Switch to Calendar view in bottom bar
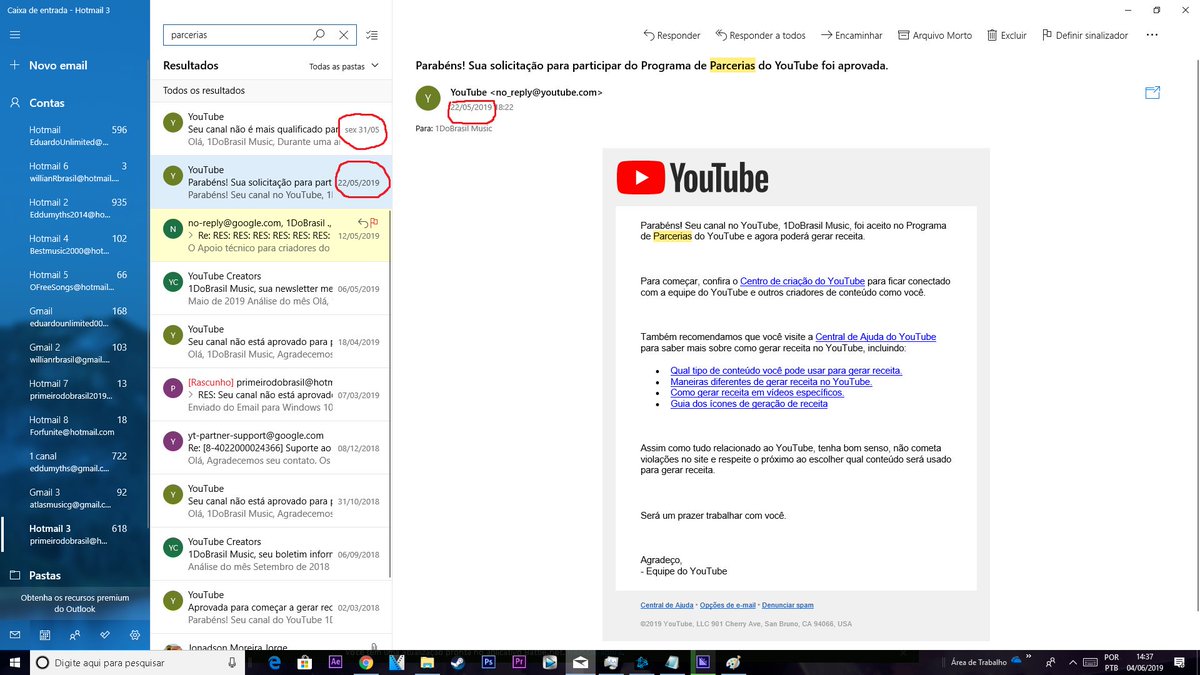 pyautogui.click(x=45, y=635)
